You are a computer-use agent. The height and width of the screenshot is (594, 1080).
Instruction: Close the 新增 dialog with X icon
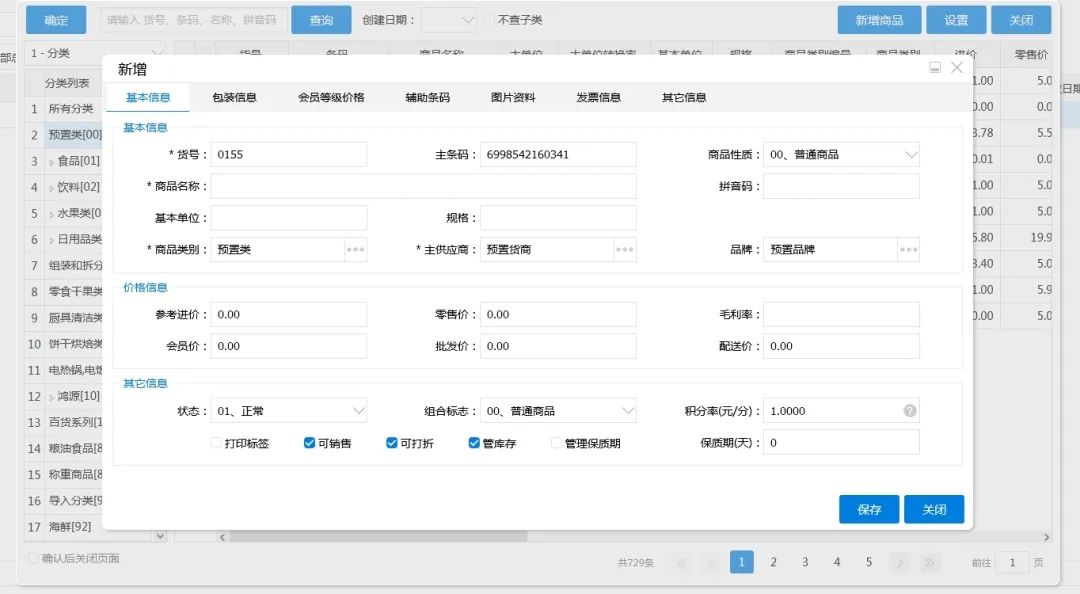click(x=957, y=68)
